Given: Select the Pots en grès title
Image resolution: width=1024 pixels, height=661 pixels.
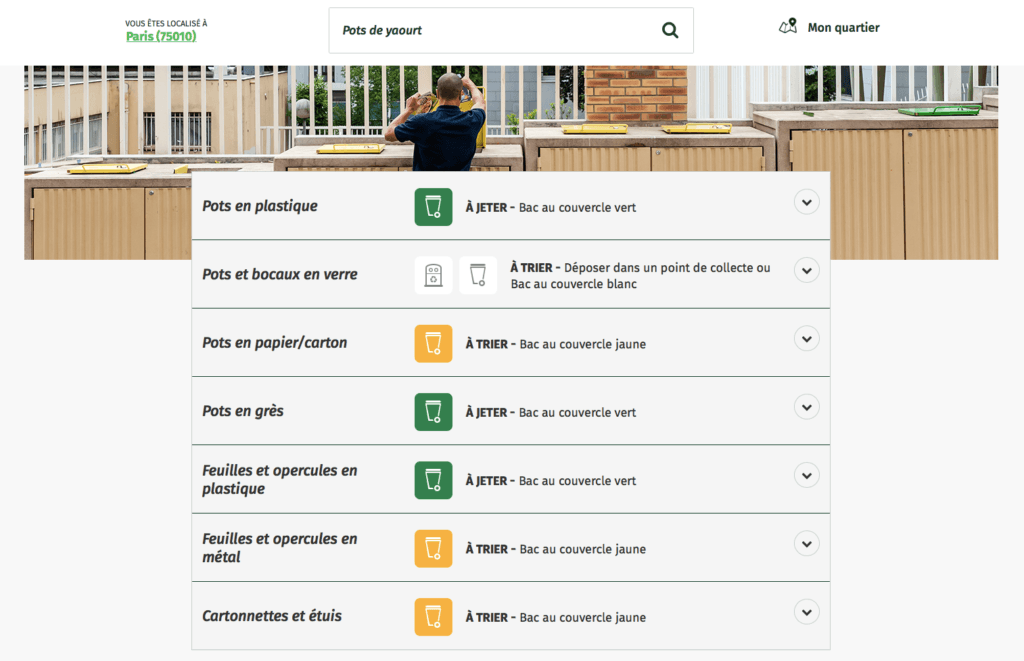Looking at the screenshot, I should tap(243, 411).
